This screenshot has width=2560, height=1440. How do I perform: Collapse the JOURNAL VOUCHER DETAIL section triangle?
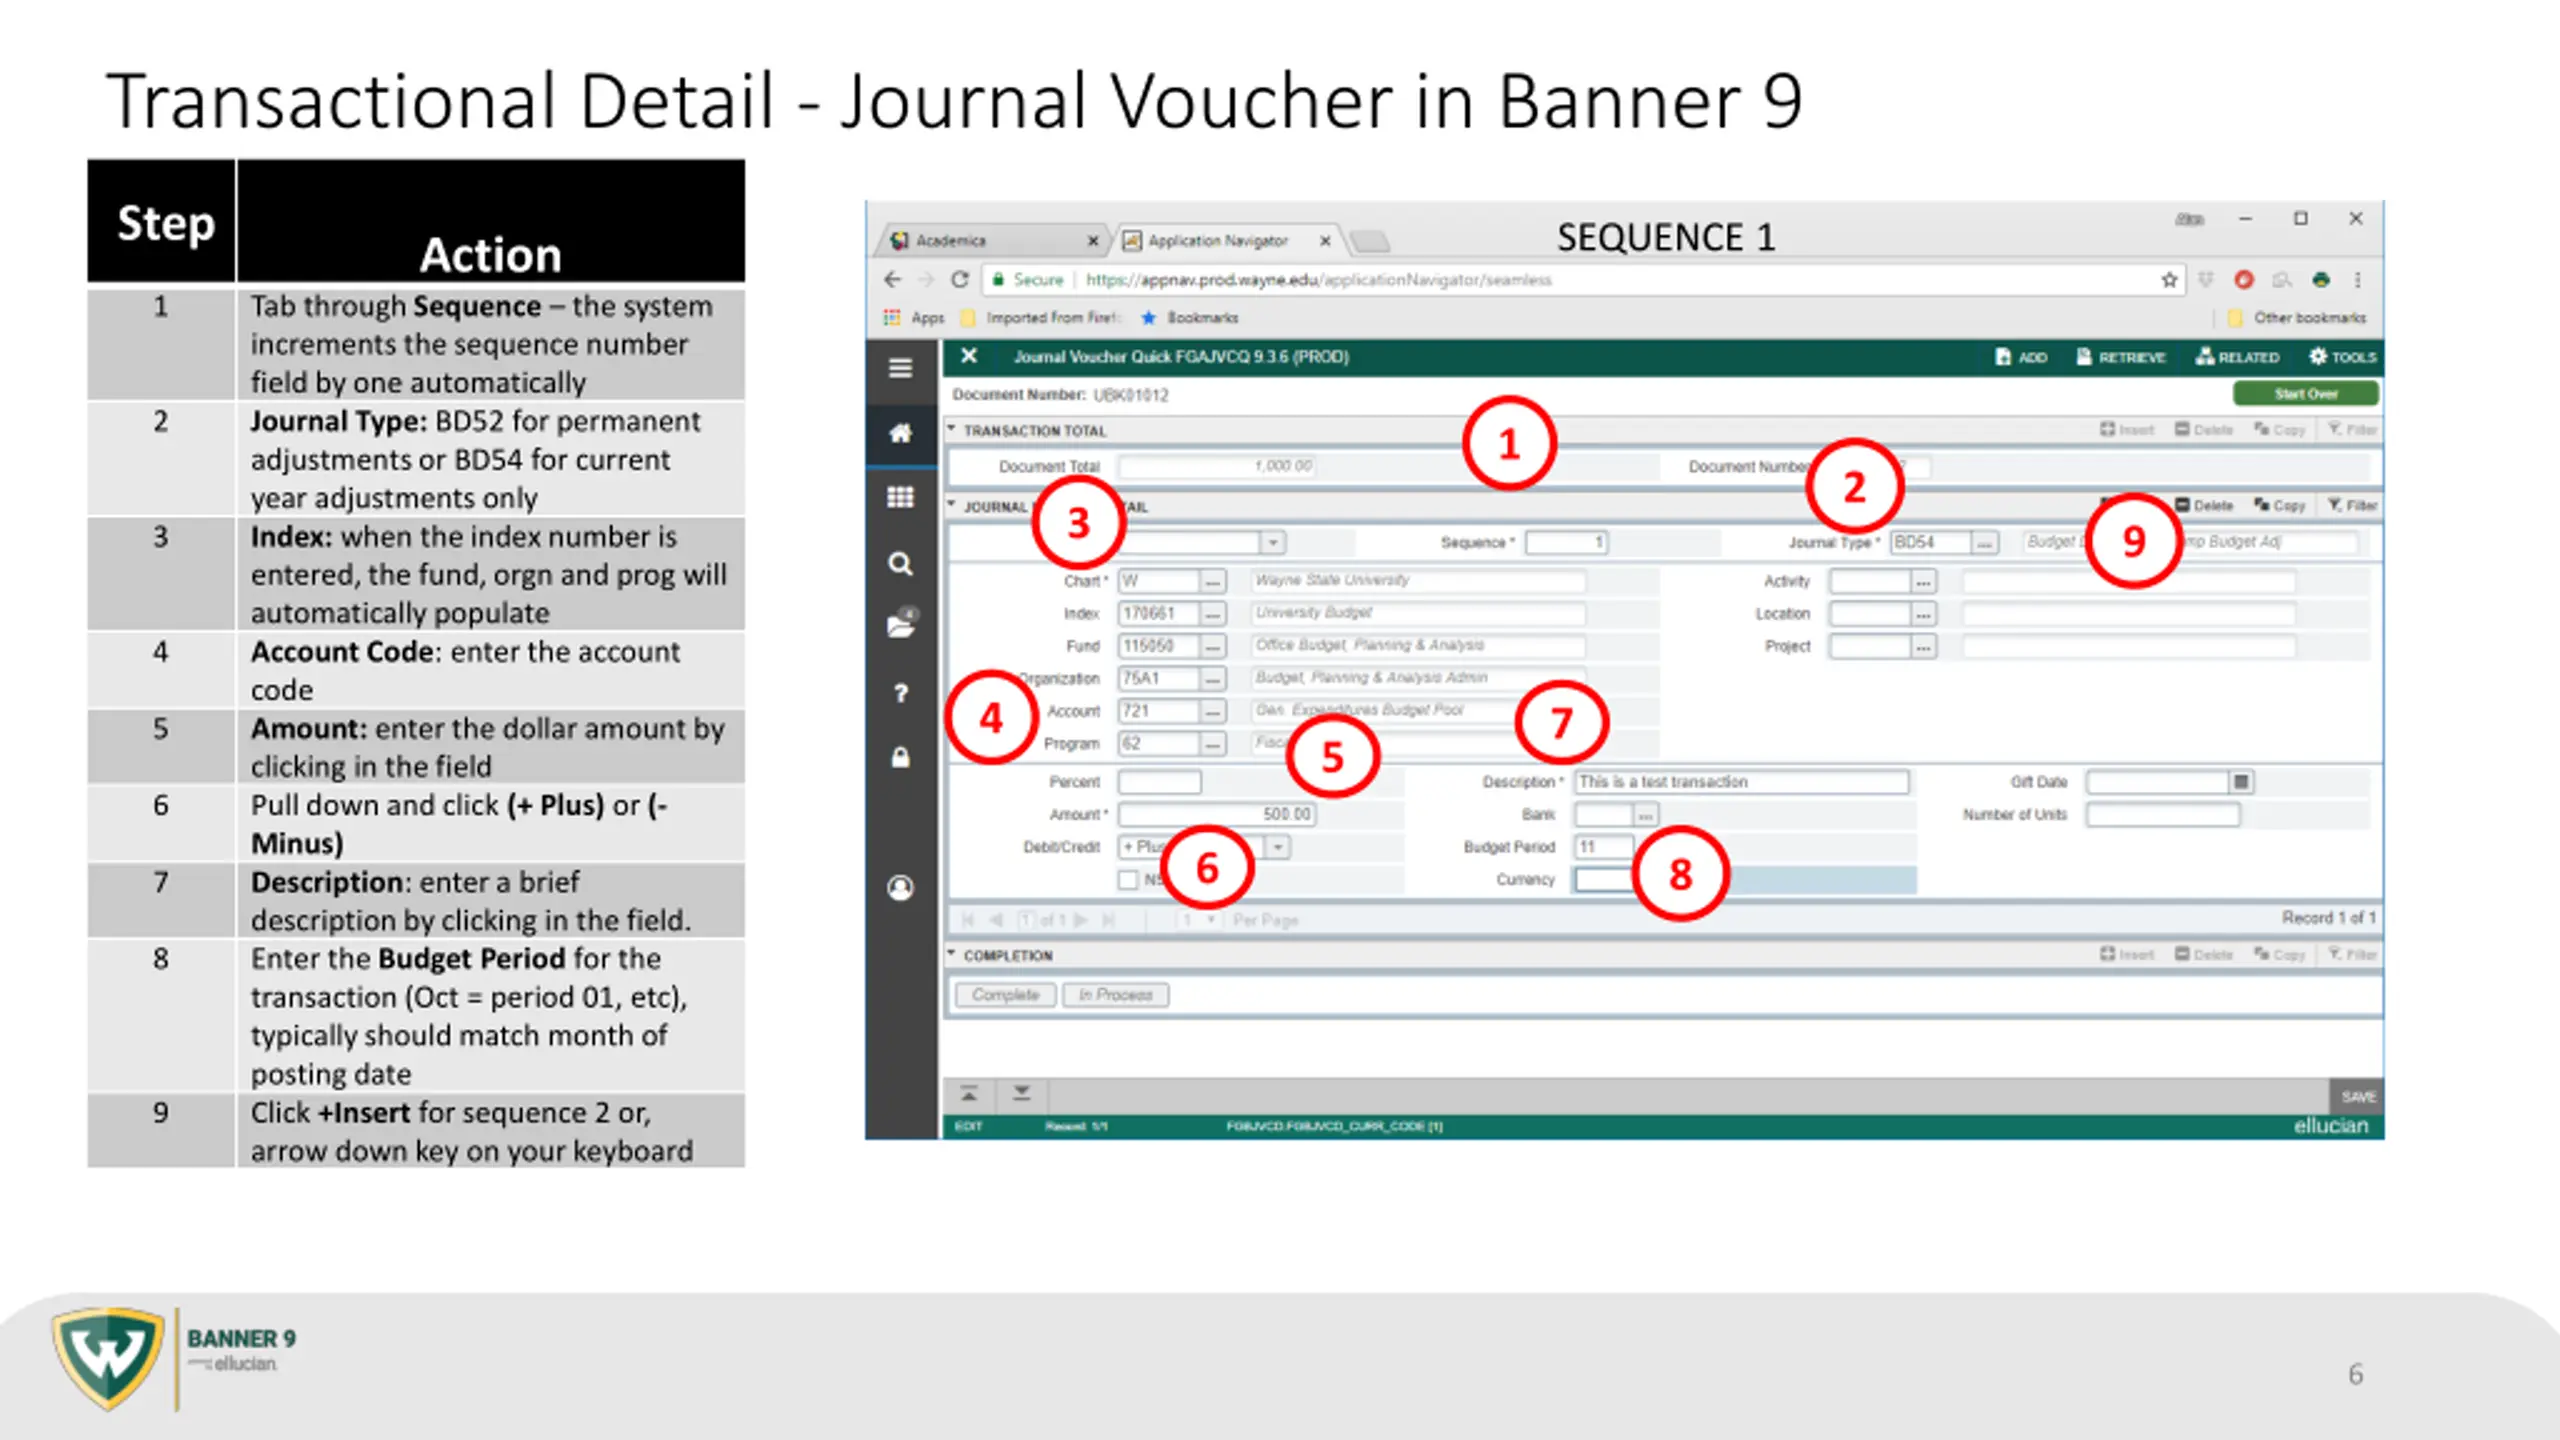[952, 505]
